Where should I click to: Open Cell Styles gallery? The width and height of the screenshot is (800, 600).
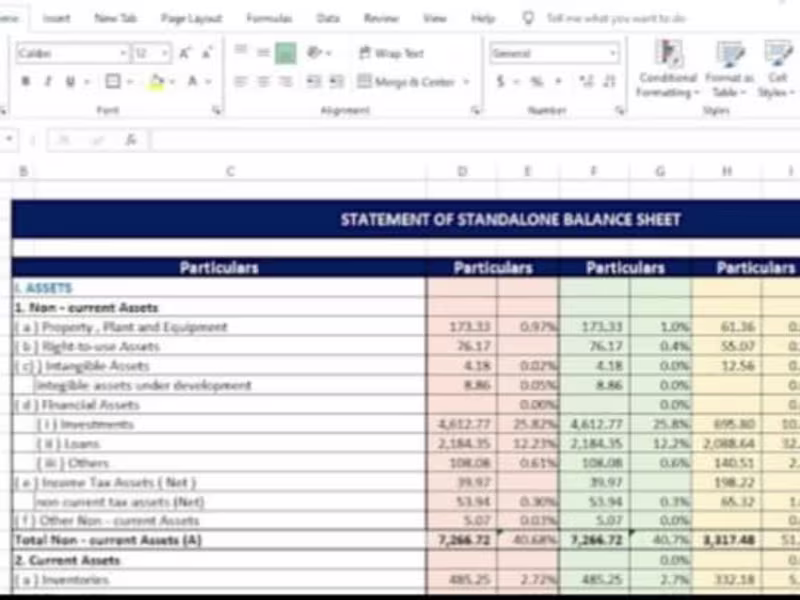tap(777, 69)
